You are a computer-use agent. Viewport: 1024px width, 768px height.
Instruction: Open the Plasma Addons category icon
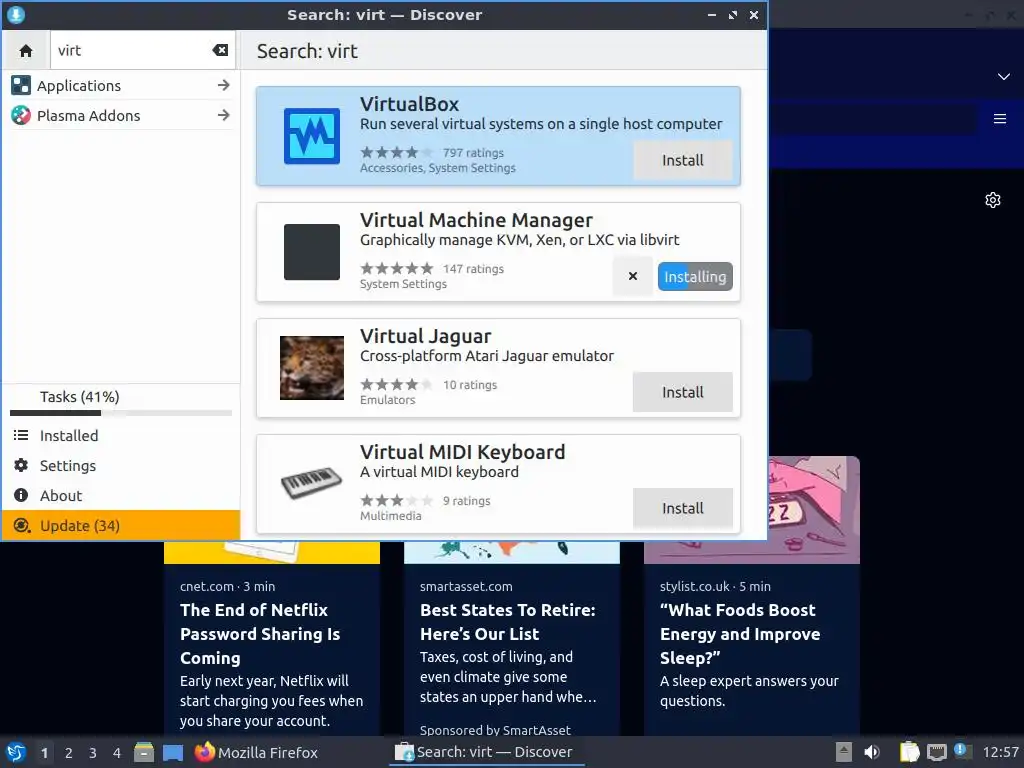(21, 116)
